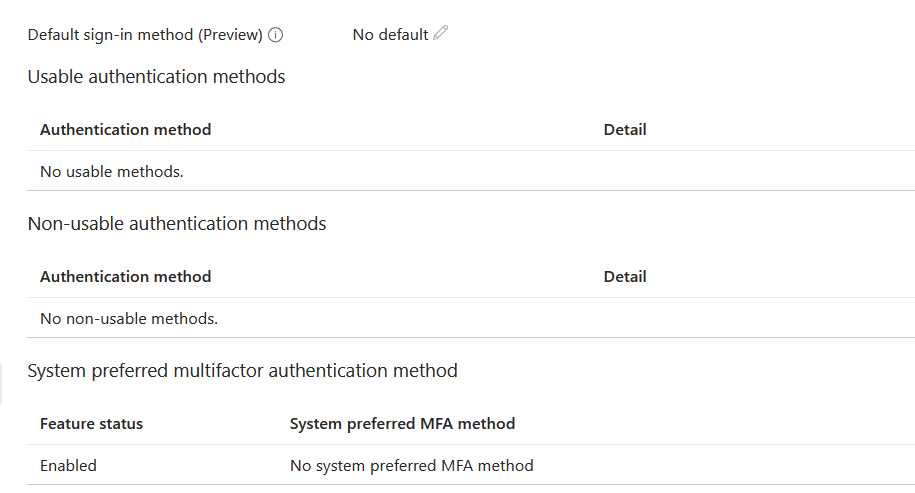Select the Enabled feature status cell
The image size is (915, 493).
tap(68, 465)
